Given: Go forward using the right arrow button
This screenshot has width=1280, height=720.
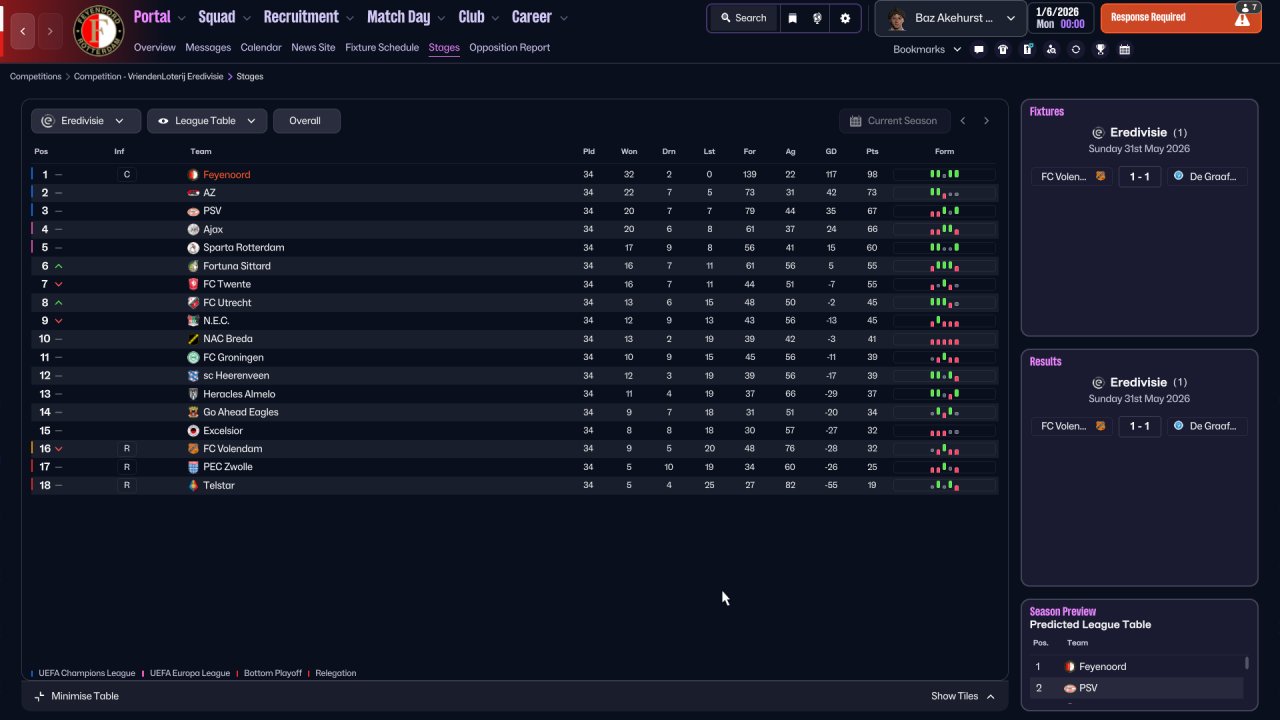Looking at the screenshot, I should [x=50, y=31].
